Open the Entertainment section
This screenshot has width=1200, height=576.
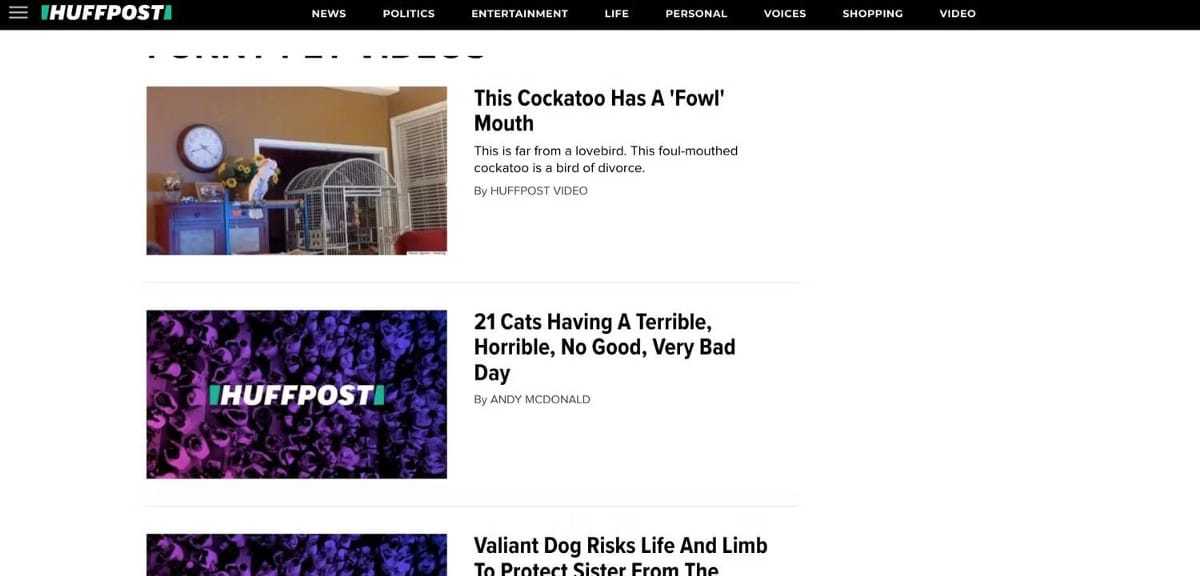pos(519,14)
